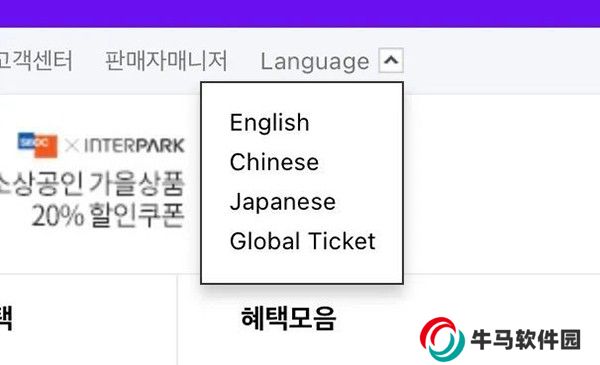The image size is (600, 365).
Task: Click the Language label
Action: (315, 62)
